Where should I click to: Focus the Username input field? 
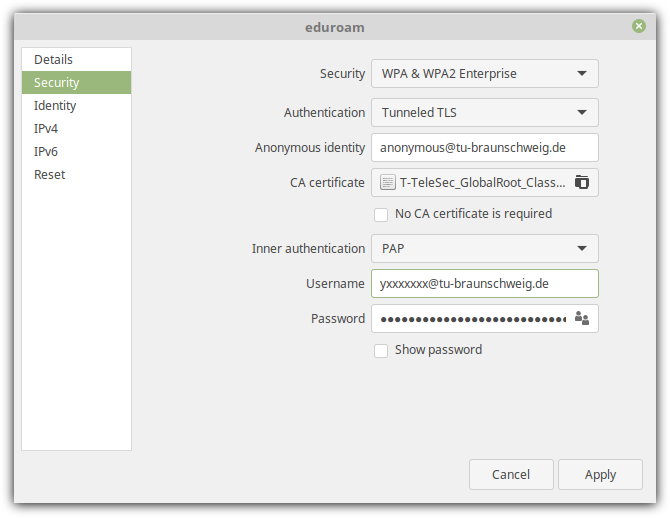484,284
